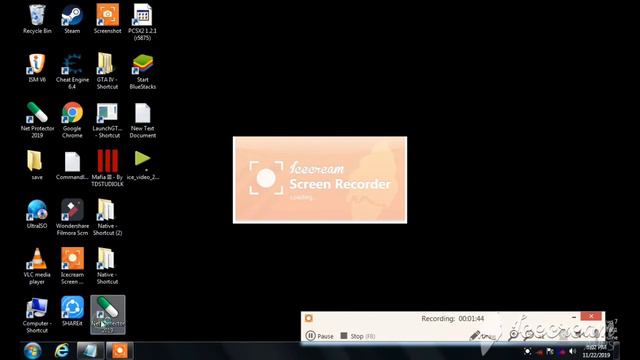The height and width of the screenshot is (360, 640).
Task: Activate the pencil drawing tool in recorder panel
Action: coord(475,336)
